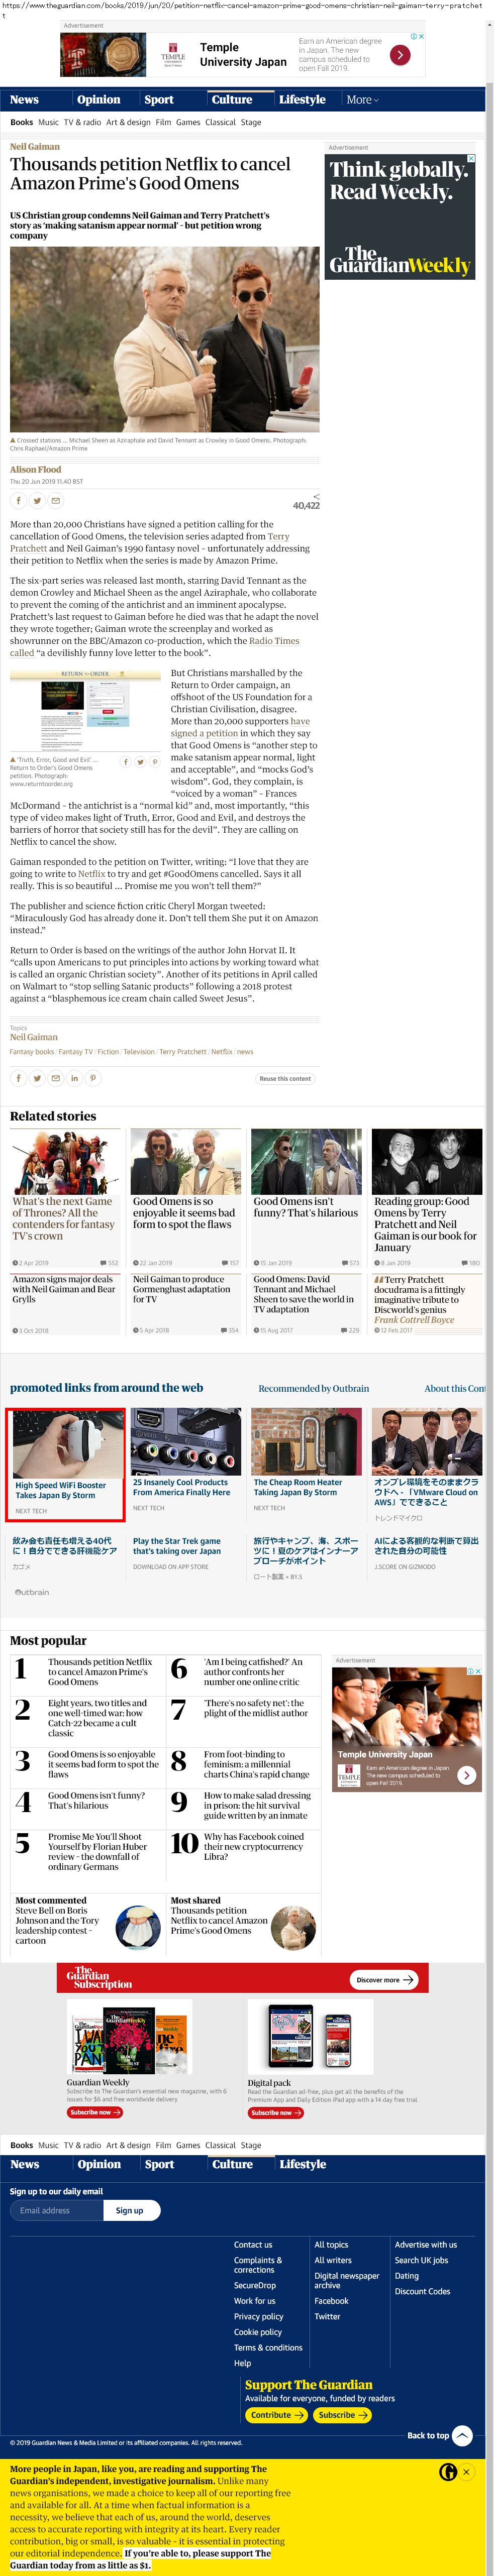The width and height of the screenshot is (494, 2576).
Task: Open most popular item 6 'Am I being catfished?'
Action: [252, 1672]
